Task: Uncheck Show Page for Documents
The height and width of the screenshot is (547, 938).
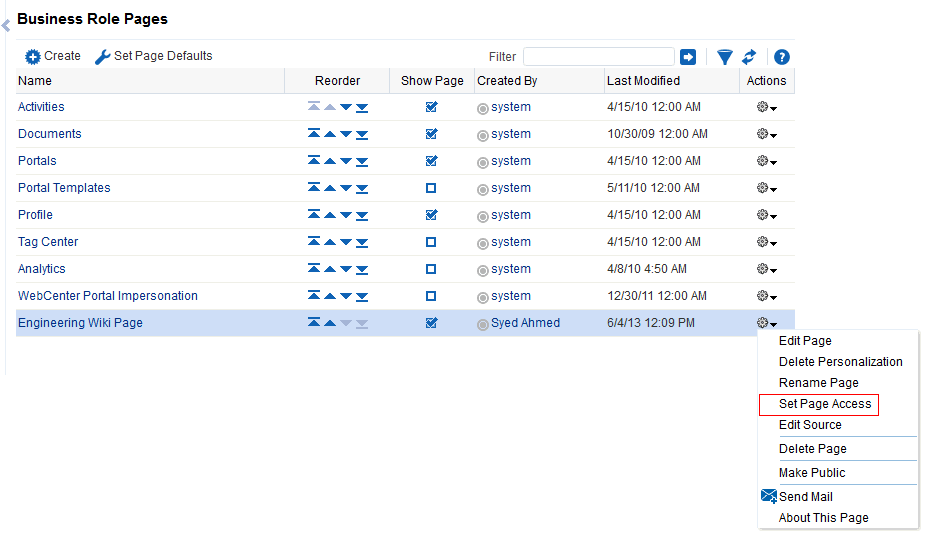Action: [431, 134]
